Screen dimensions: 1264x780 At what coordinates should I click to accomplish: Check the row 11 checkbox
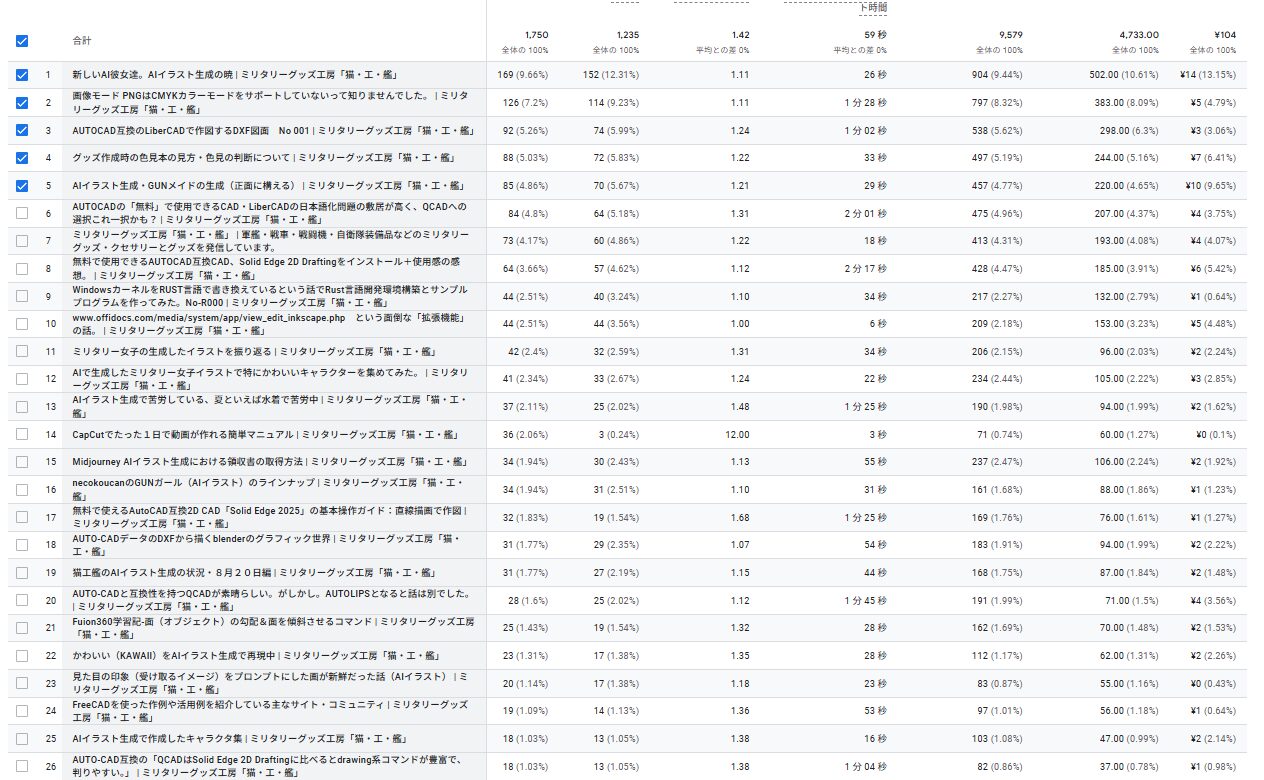pyautogui.click(x=22, y=351)
